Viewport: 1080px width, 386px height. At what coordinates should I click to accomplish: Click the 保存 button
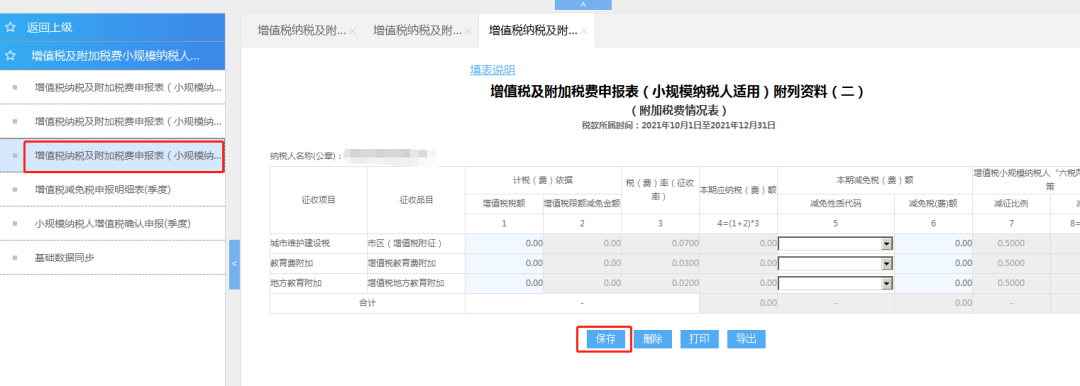click(605, 339)
